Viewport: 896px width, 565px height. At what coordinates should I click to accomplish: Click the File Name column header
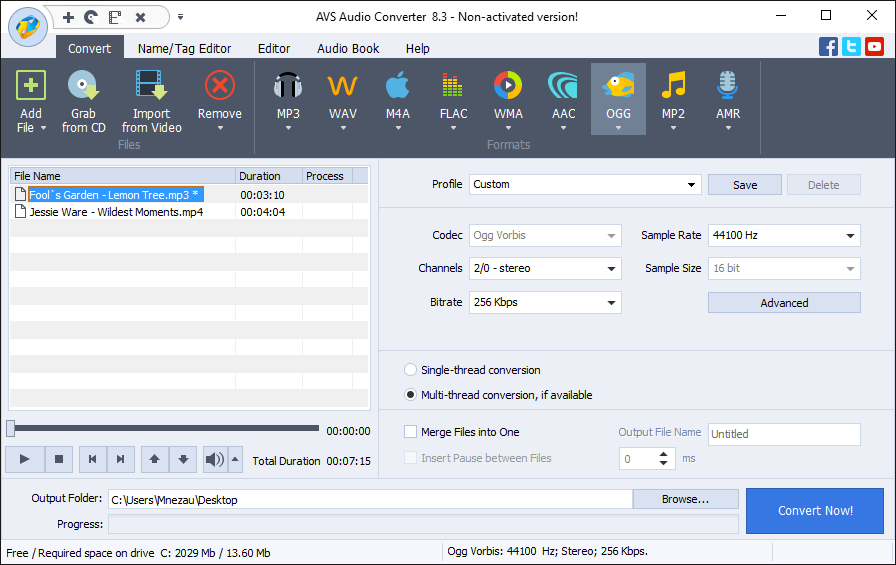pyautogui.click(x=122, y=176)
